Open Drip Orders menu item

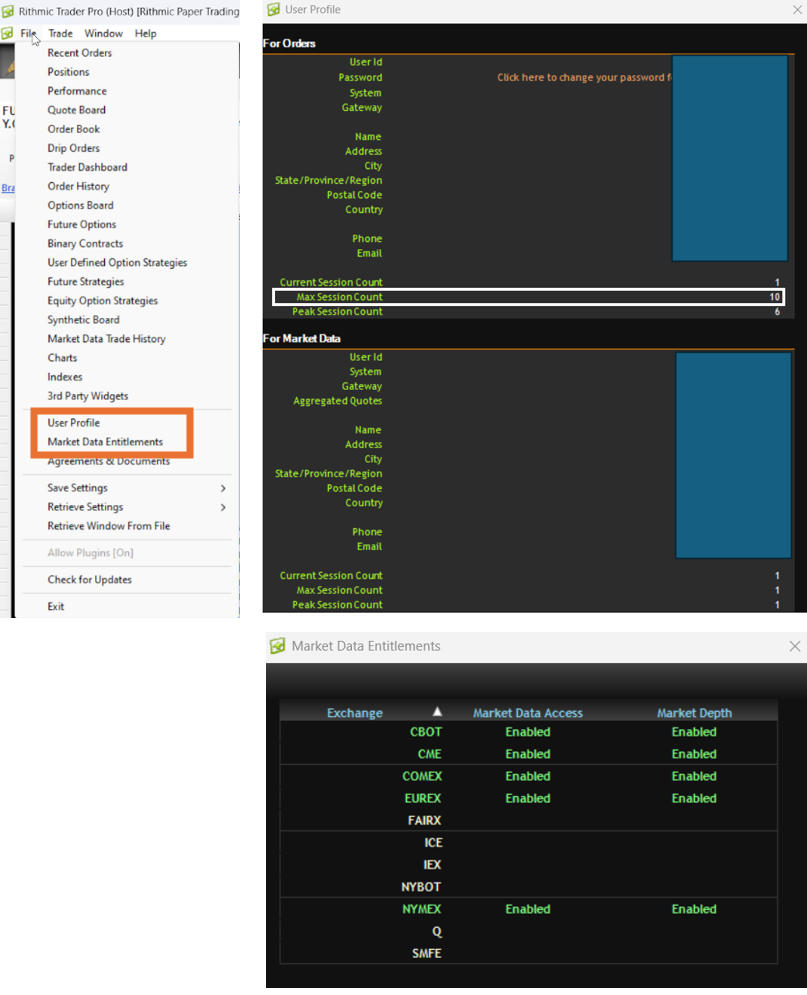[x=74, y=148]
